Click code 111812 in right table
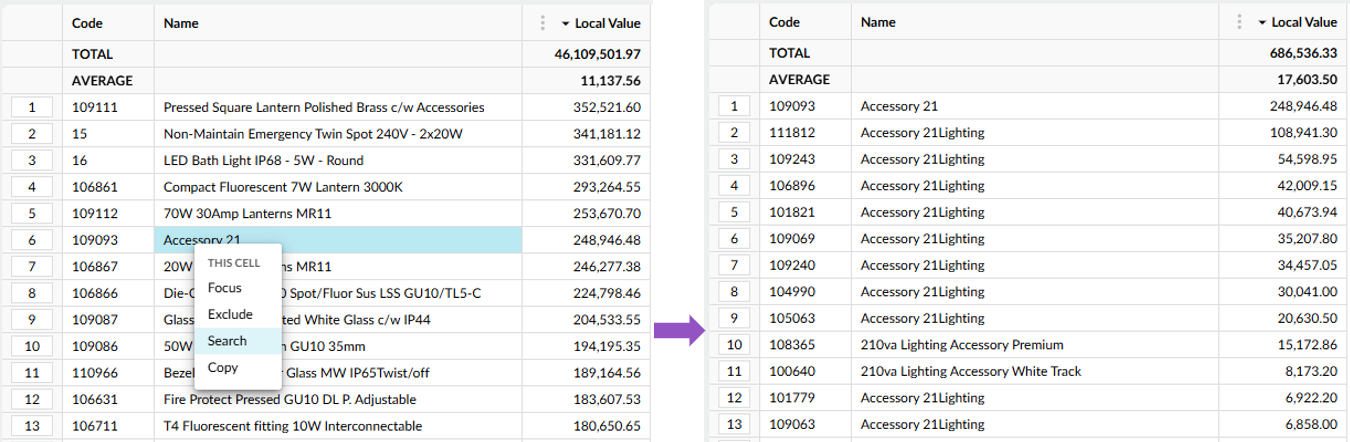Screen dimensions: 1350x442 (x=789, y=133)
